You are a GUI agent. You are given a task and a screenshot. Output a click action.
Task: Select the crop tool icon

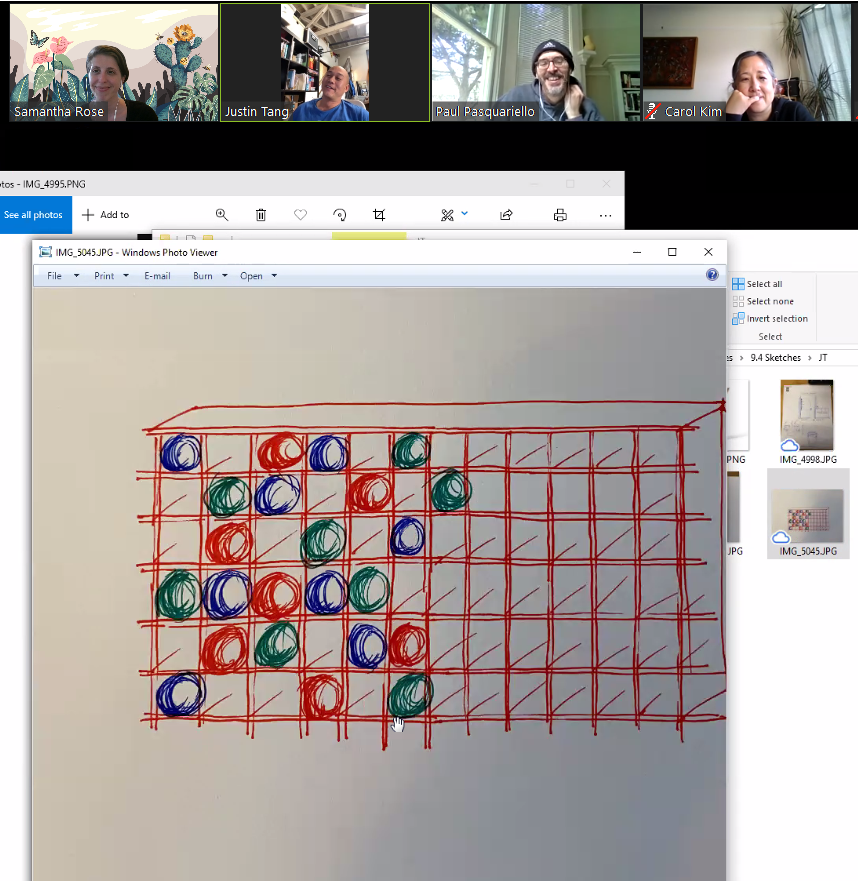click(x=379, y=215)
